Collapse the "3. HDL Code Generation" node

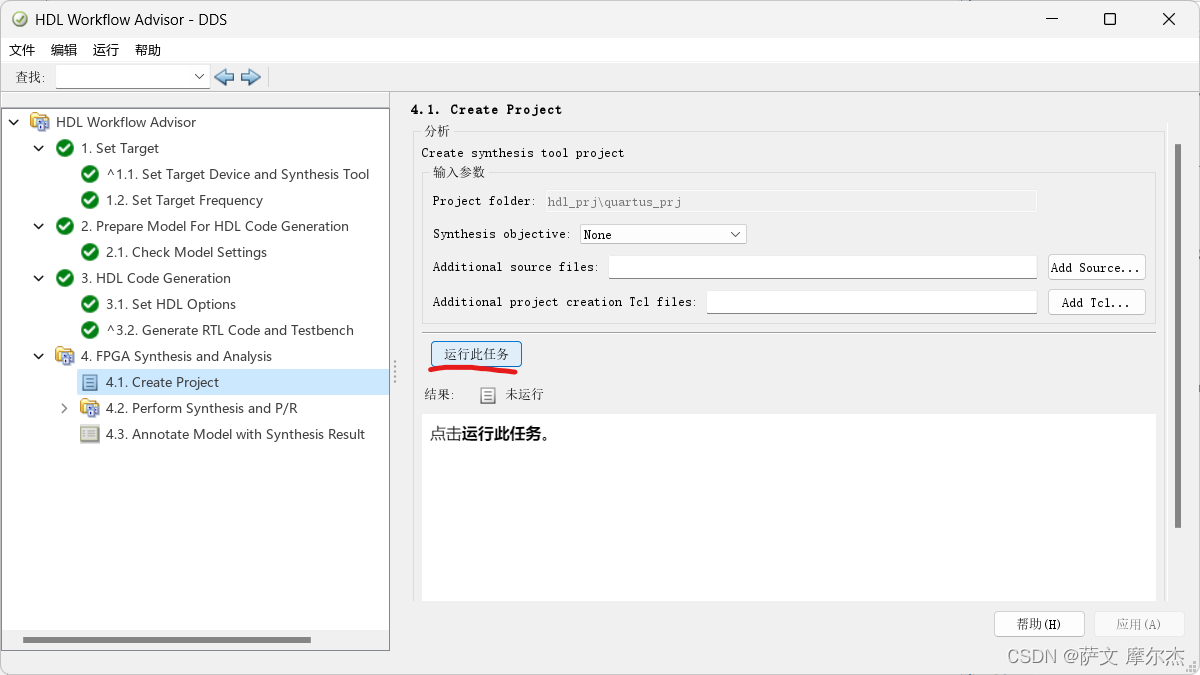coord(38,278)
